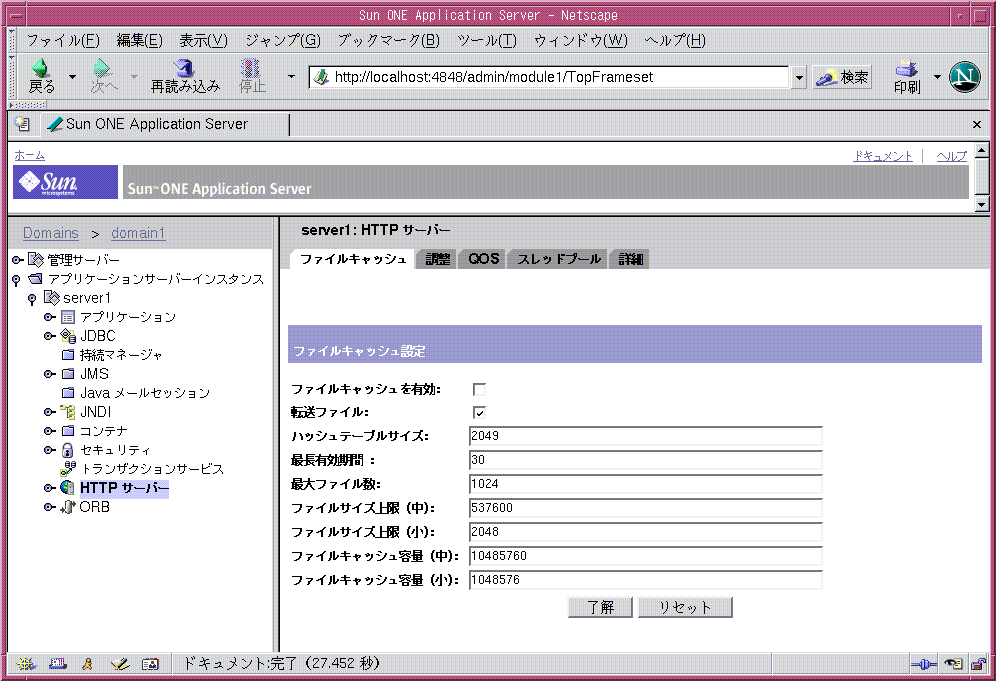Click the Navigator icon in status bar
996x681 pixels.
26,664
